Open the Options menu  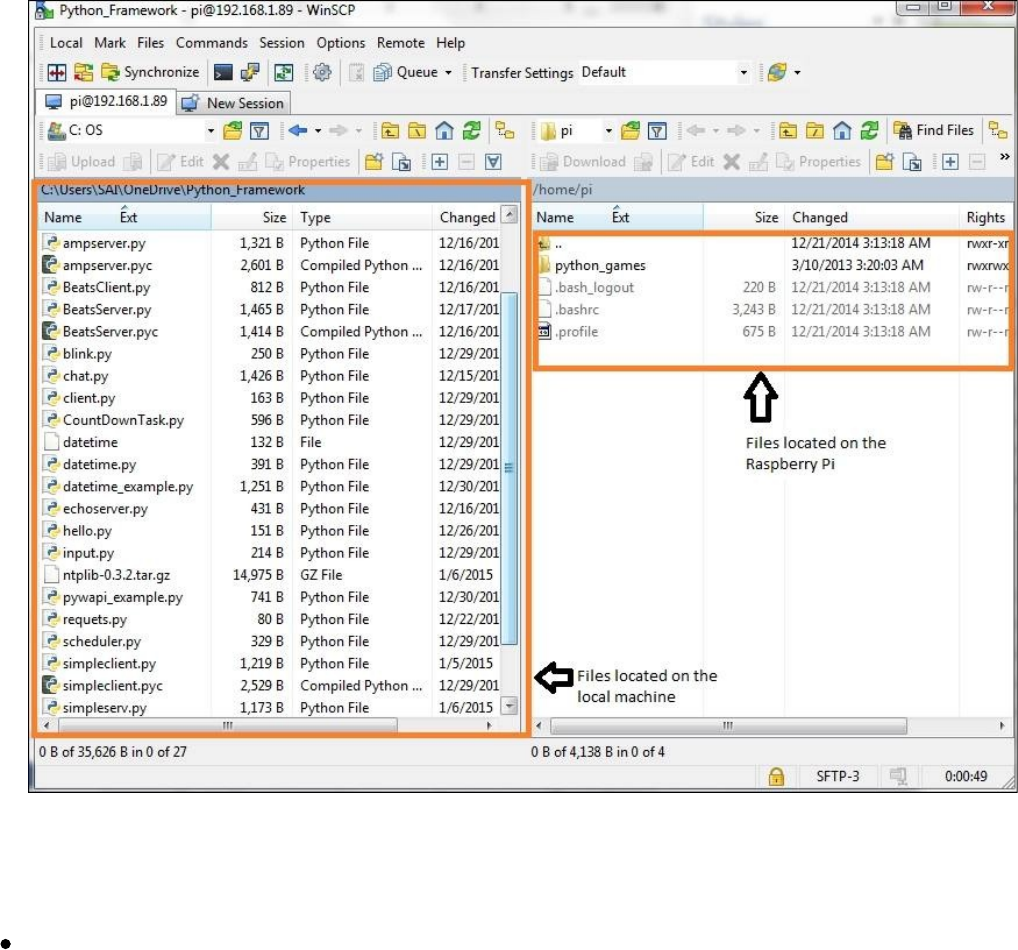(341, 43)
